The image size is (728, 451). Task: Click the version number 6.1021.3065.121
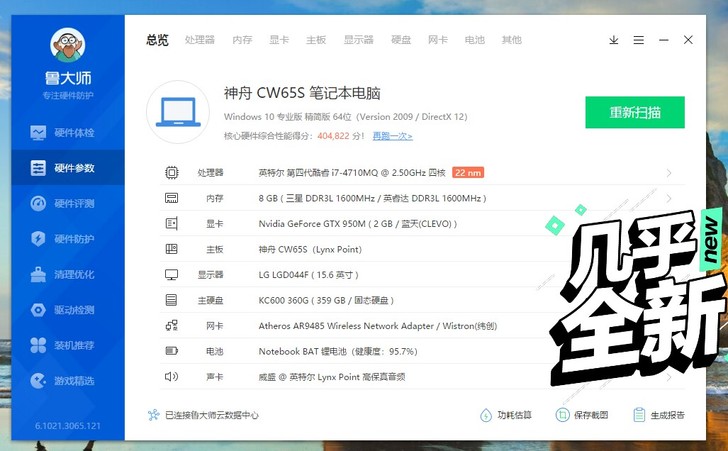(x=68, y=426)
